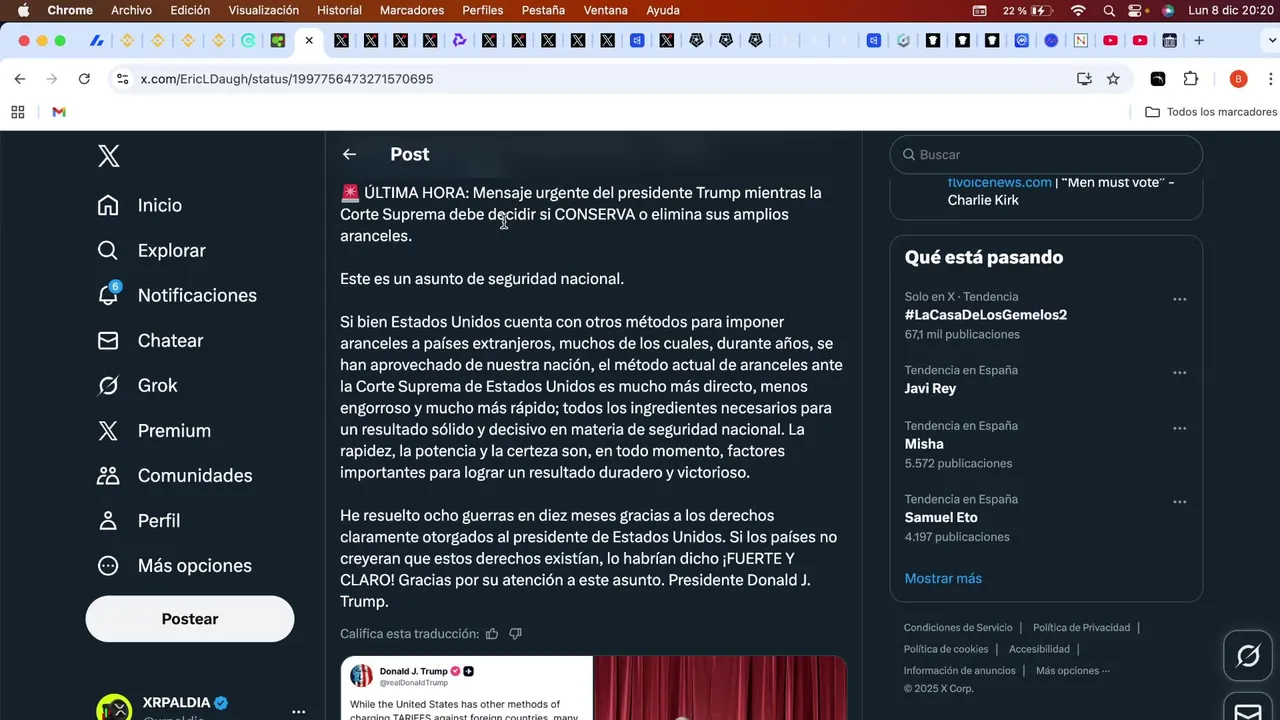Open the X logo home icon

109,155
